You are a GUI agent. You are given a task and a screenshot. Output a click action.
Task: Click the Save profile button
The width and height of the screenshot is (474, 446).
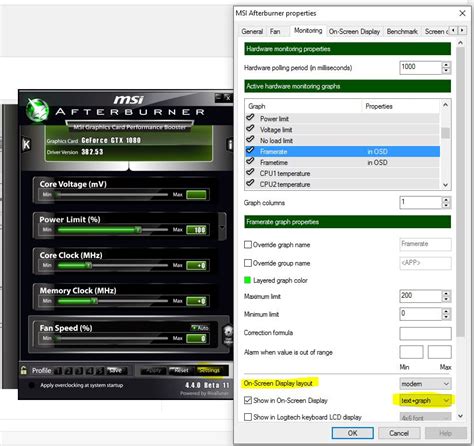[x=116, y=371]
